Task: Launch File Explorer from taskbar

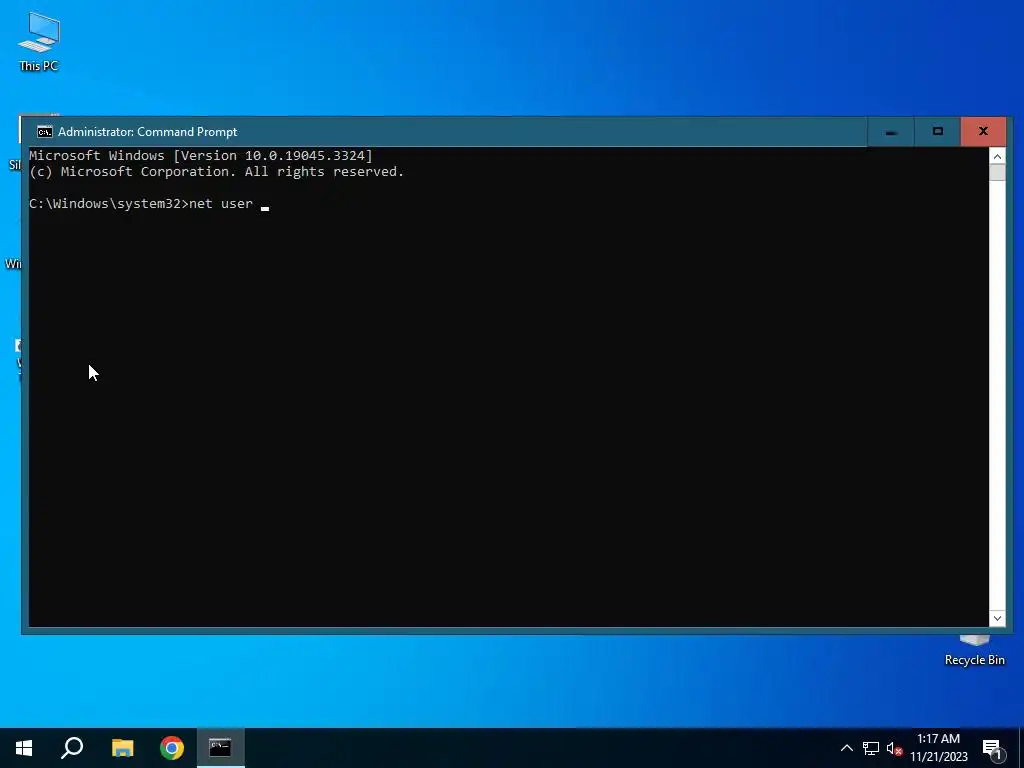Action: click(x=122, y=748)
